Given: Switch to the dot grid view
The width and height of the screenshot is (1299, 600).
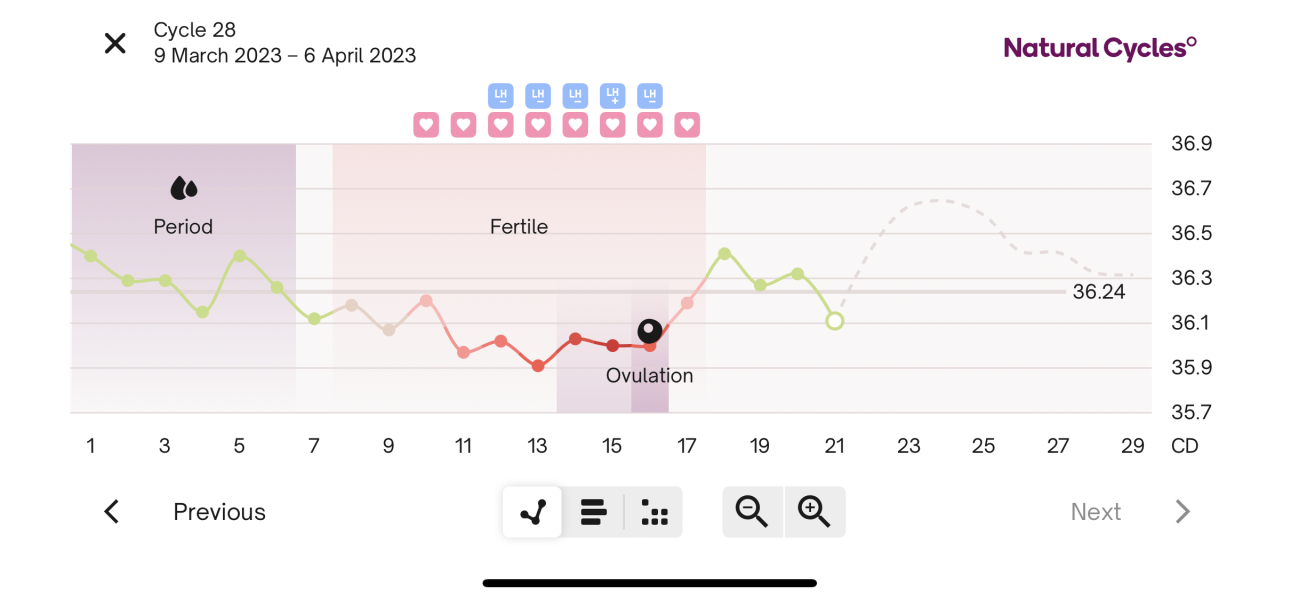Looking at the screenshot, I should click(x=654, y=512).
